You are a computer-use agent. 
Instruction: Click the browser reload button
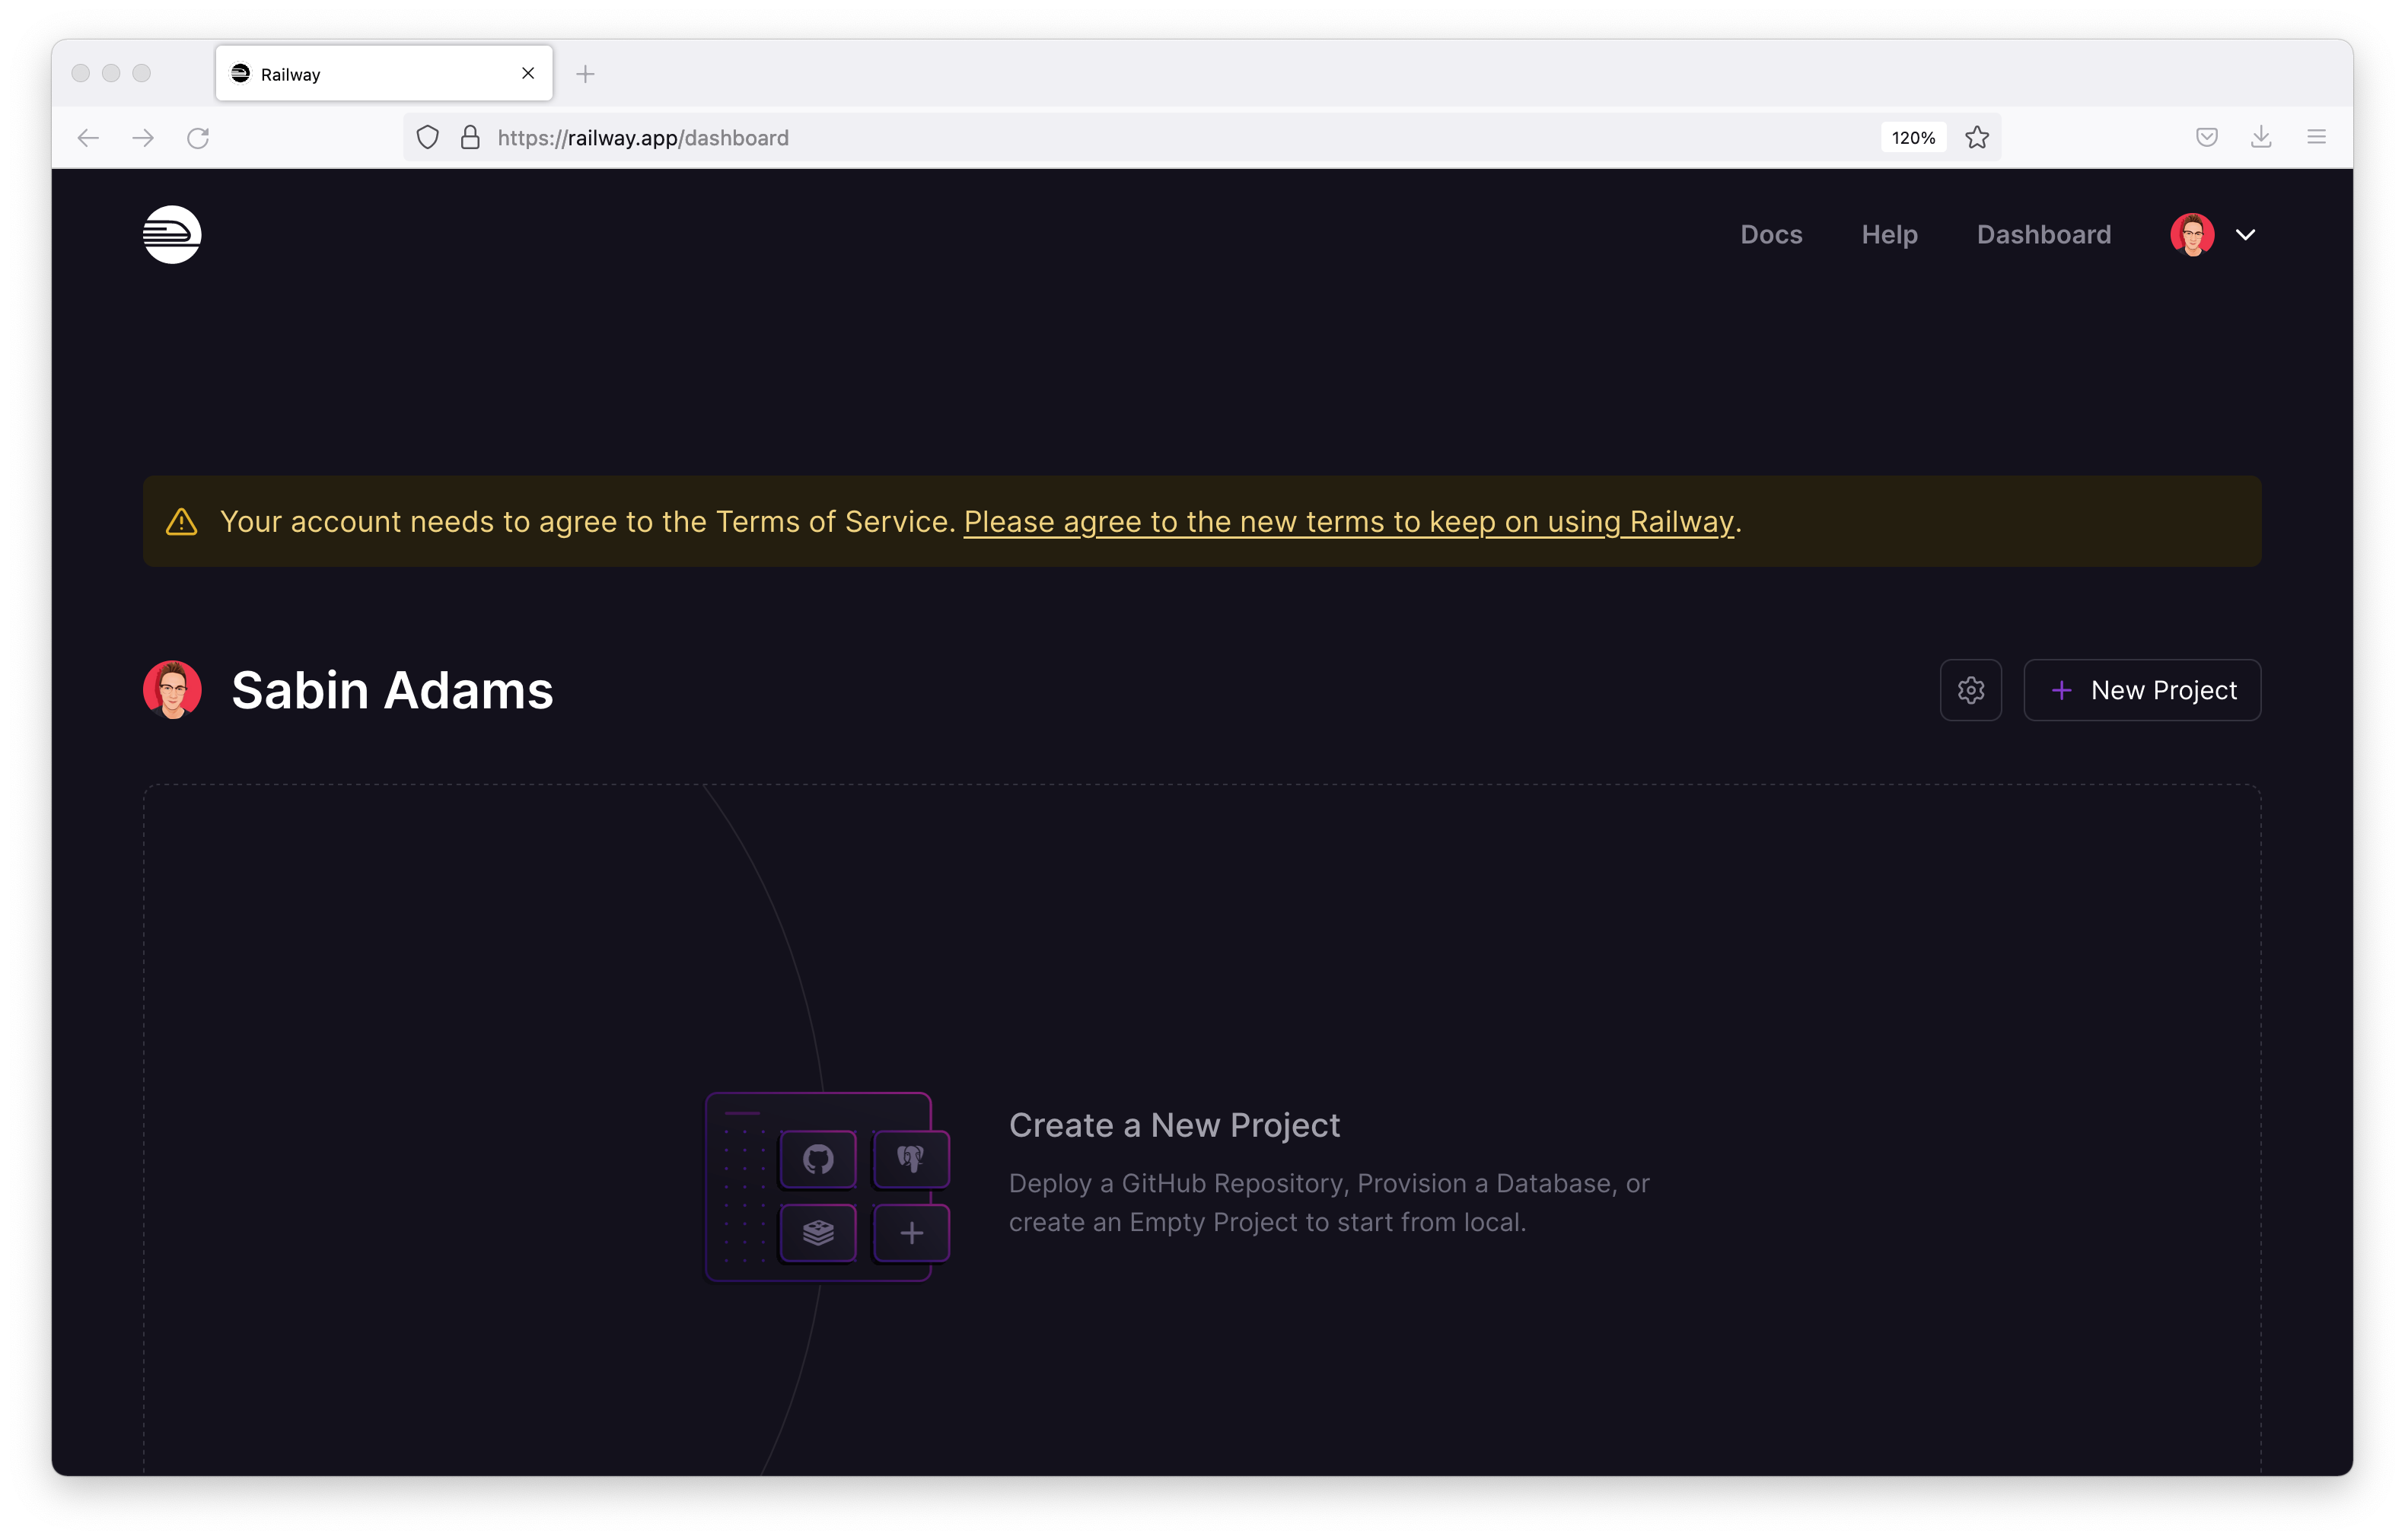click(x=198, y=138)
